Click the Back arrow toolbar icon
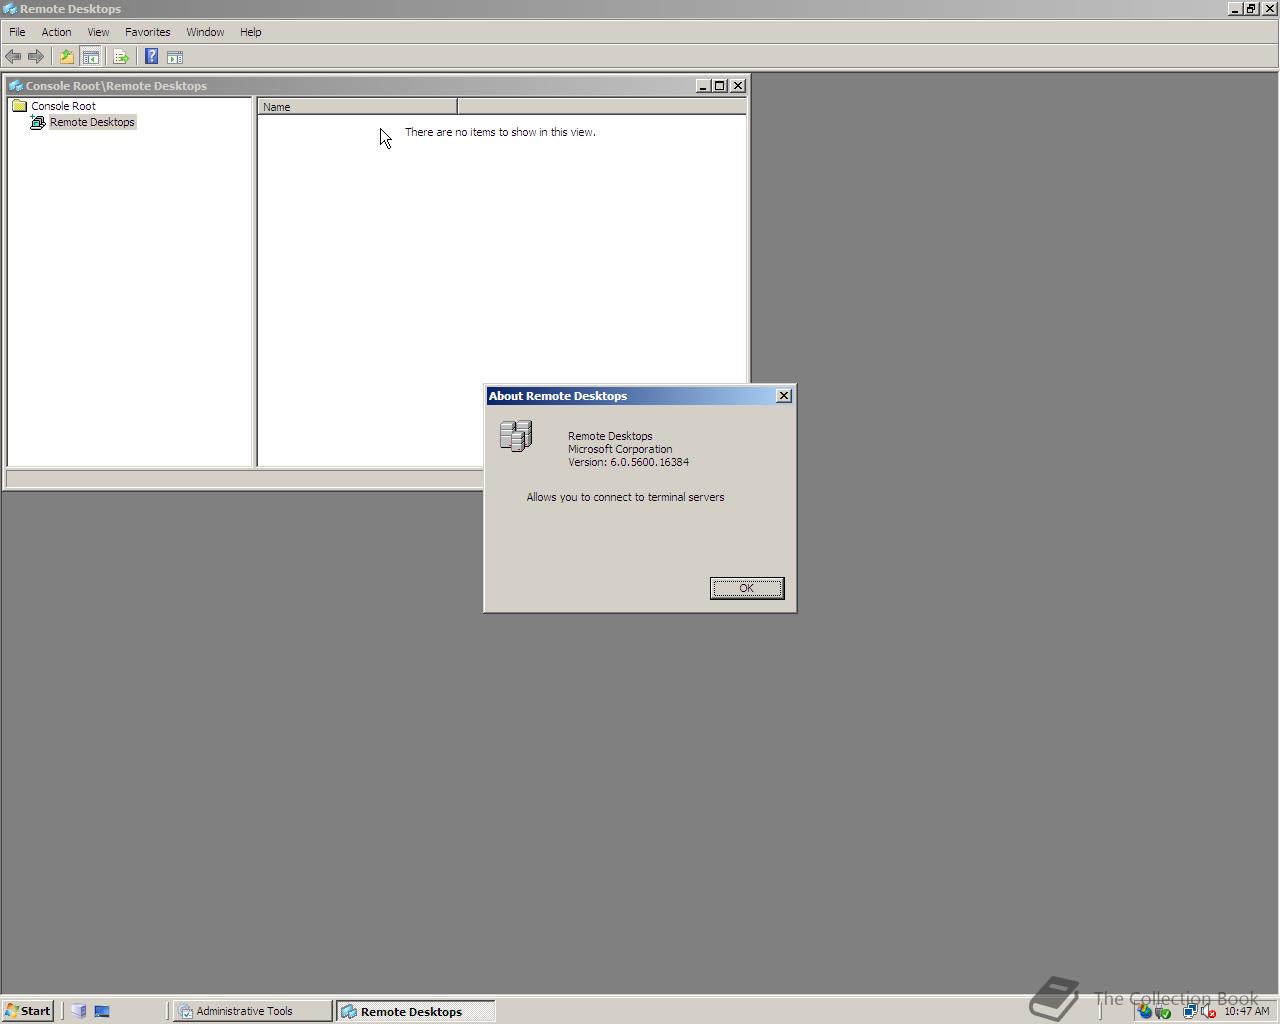This screenshot has width=1280, height=1024. 13,57
